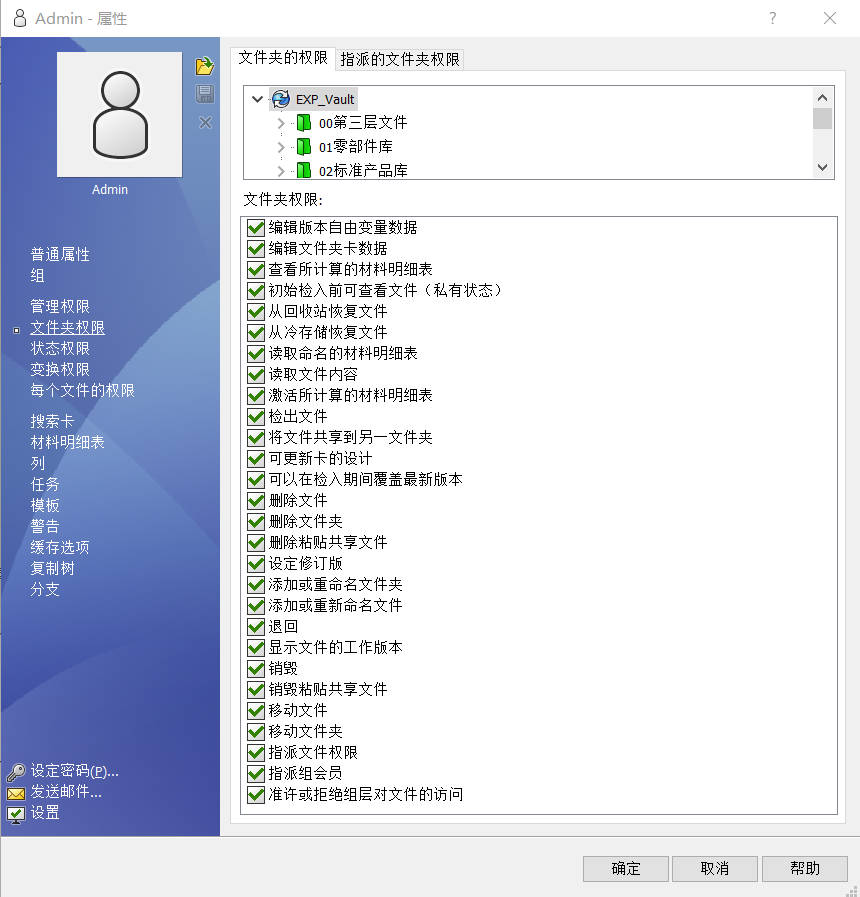Click the green folder icon of 02标准产品库
This screenshot has width=860, height=897.
tap(303, 170)
